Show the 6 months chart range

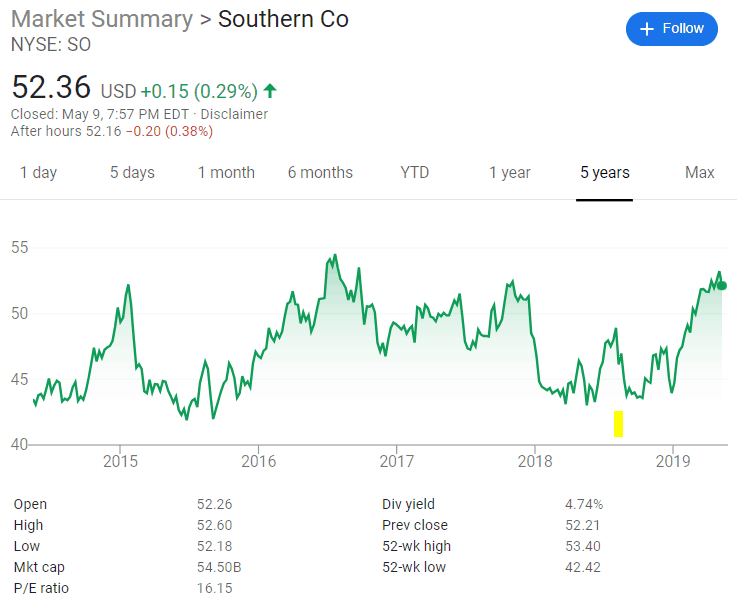tap(320, 172)
